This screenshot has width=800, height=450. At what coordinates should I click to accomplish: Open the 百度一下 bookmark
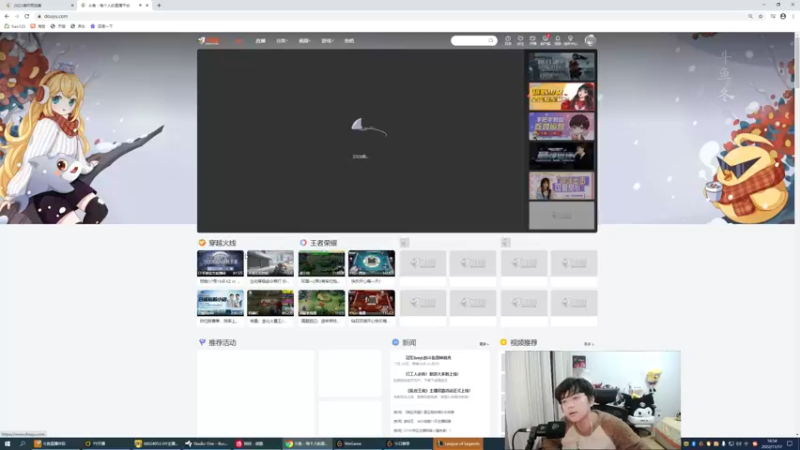tap(102, 26)
